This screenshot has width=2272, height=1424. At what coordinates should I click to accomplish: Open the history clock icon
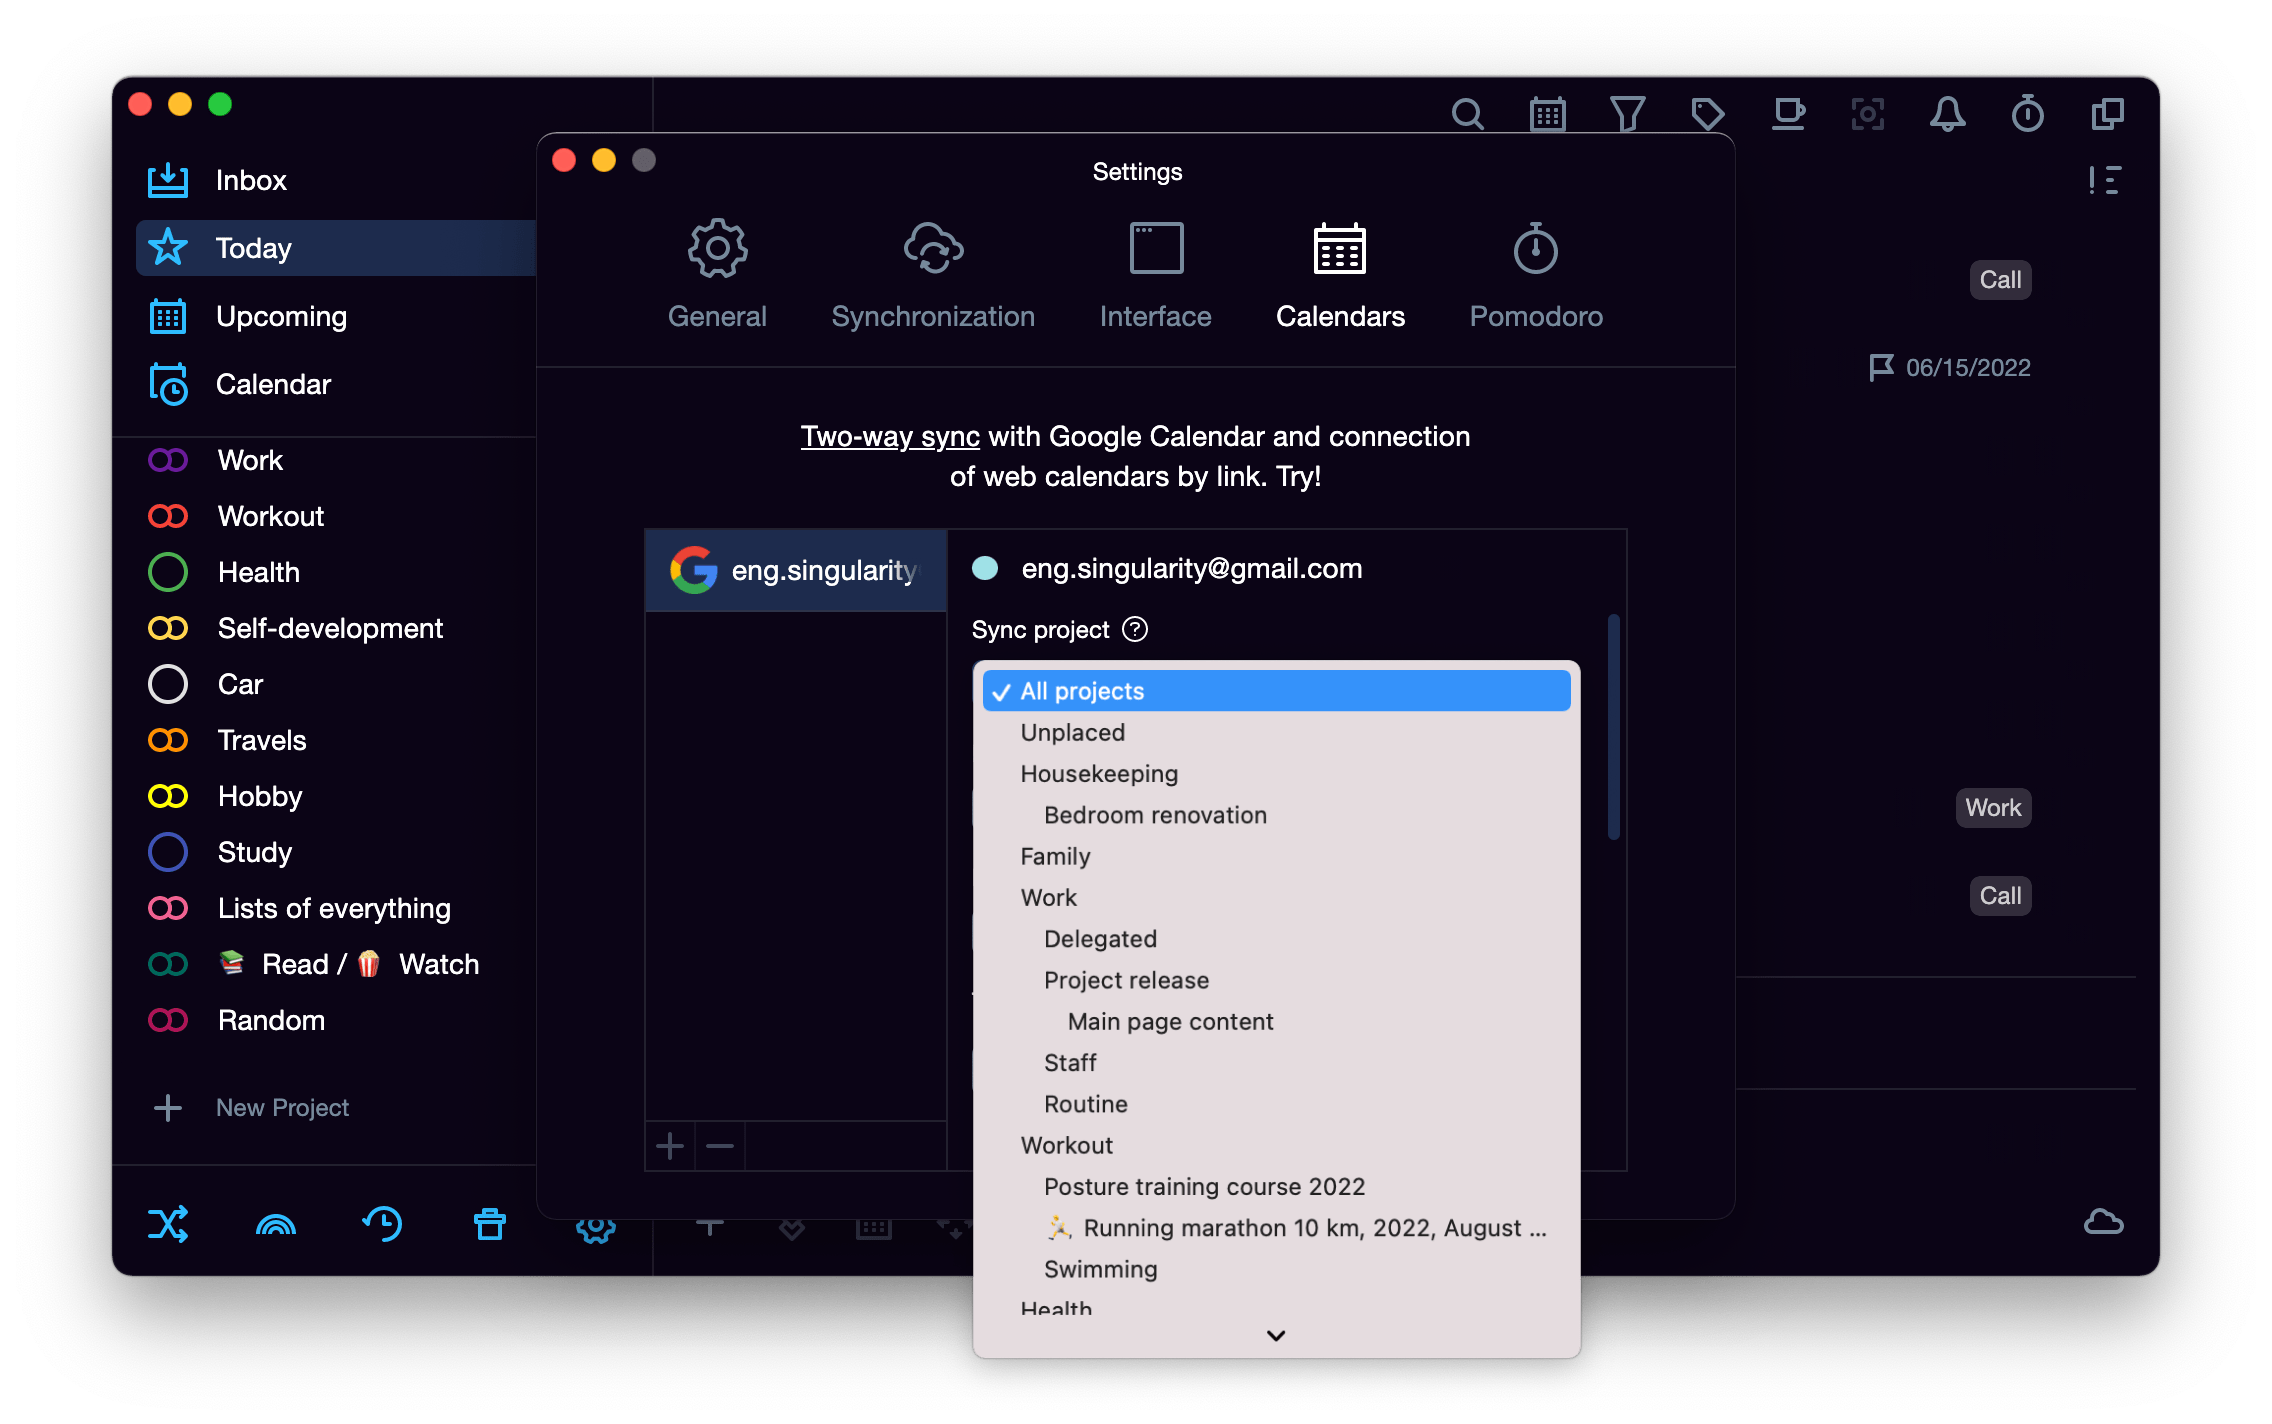coord(382,1224)
